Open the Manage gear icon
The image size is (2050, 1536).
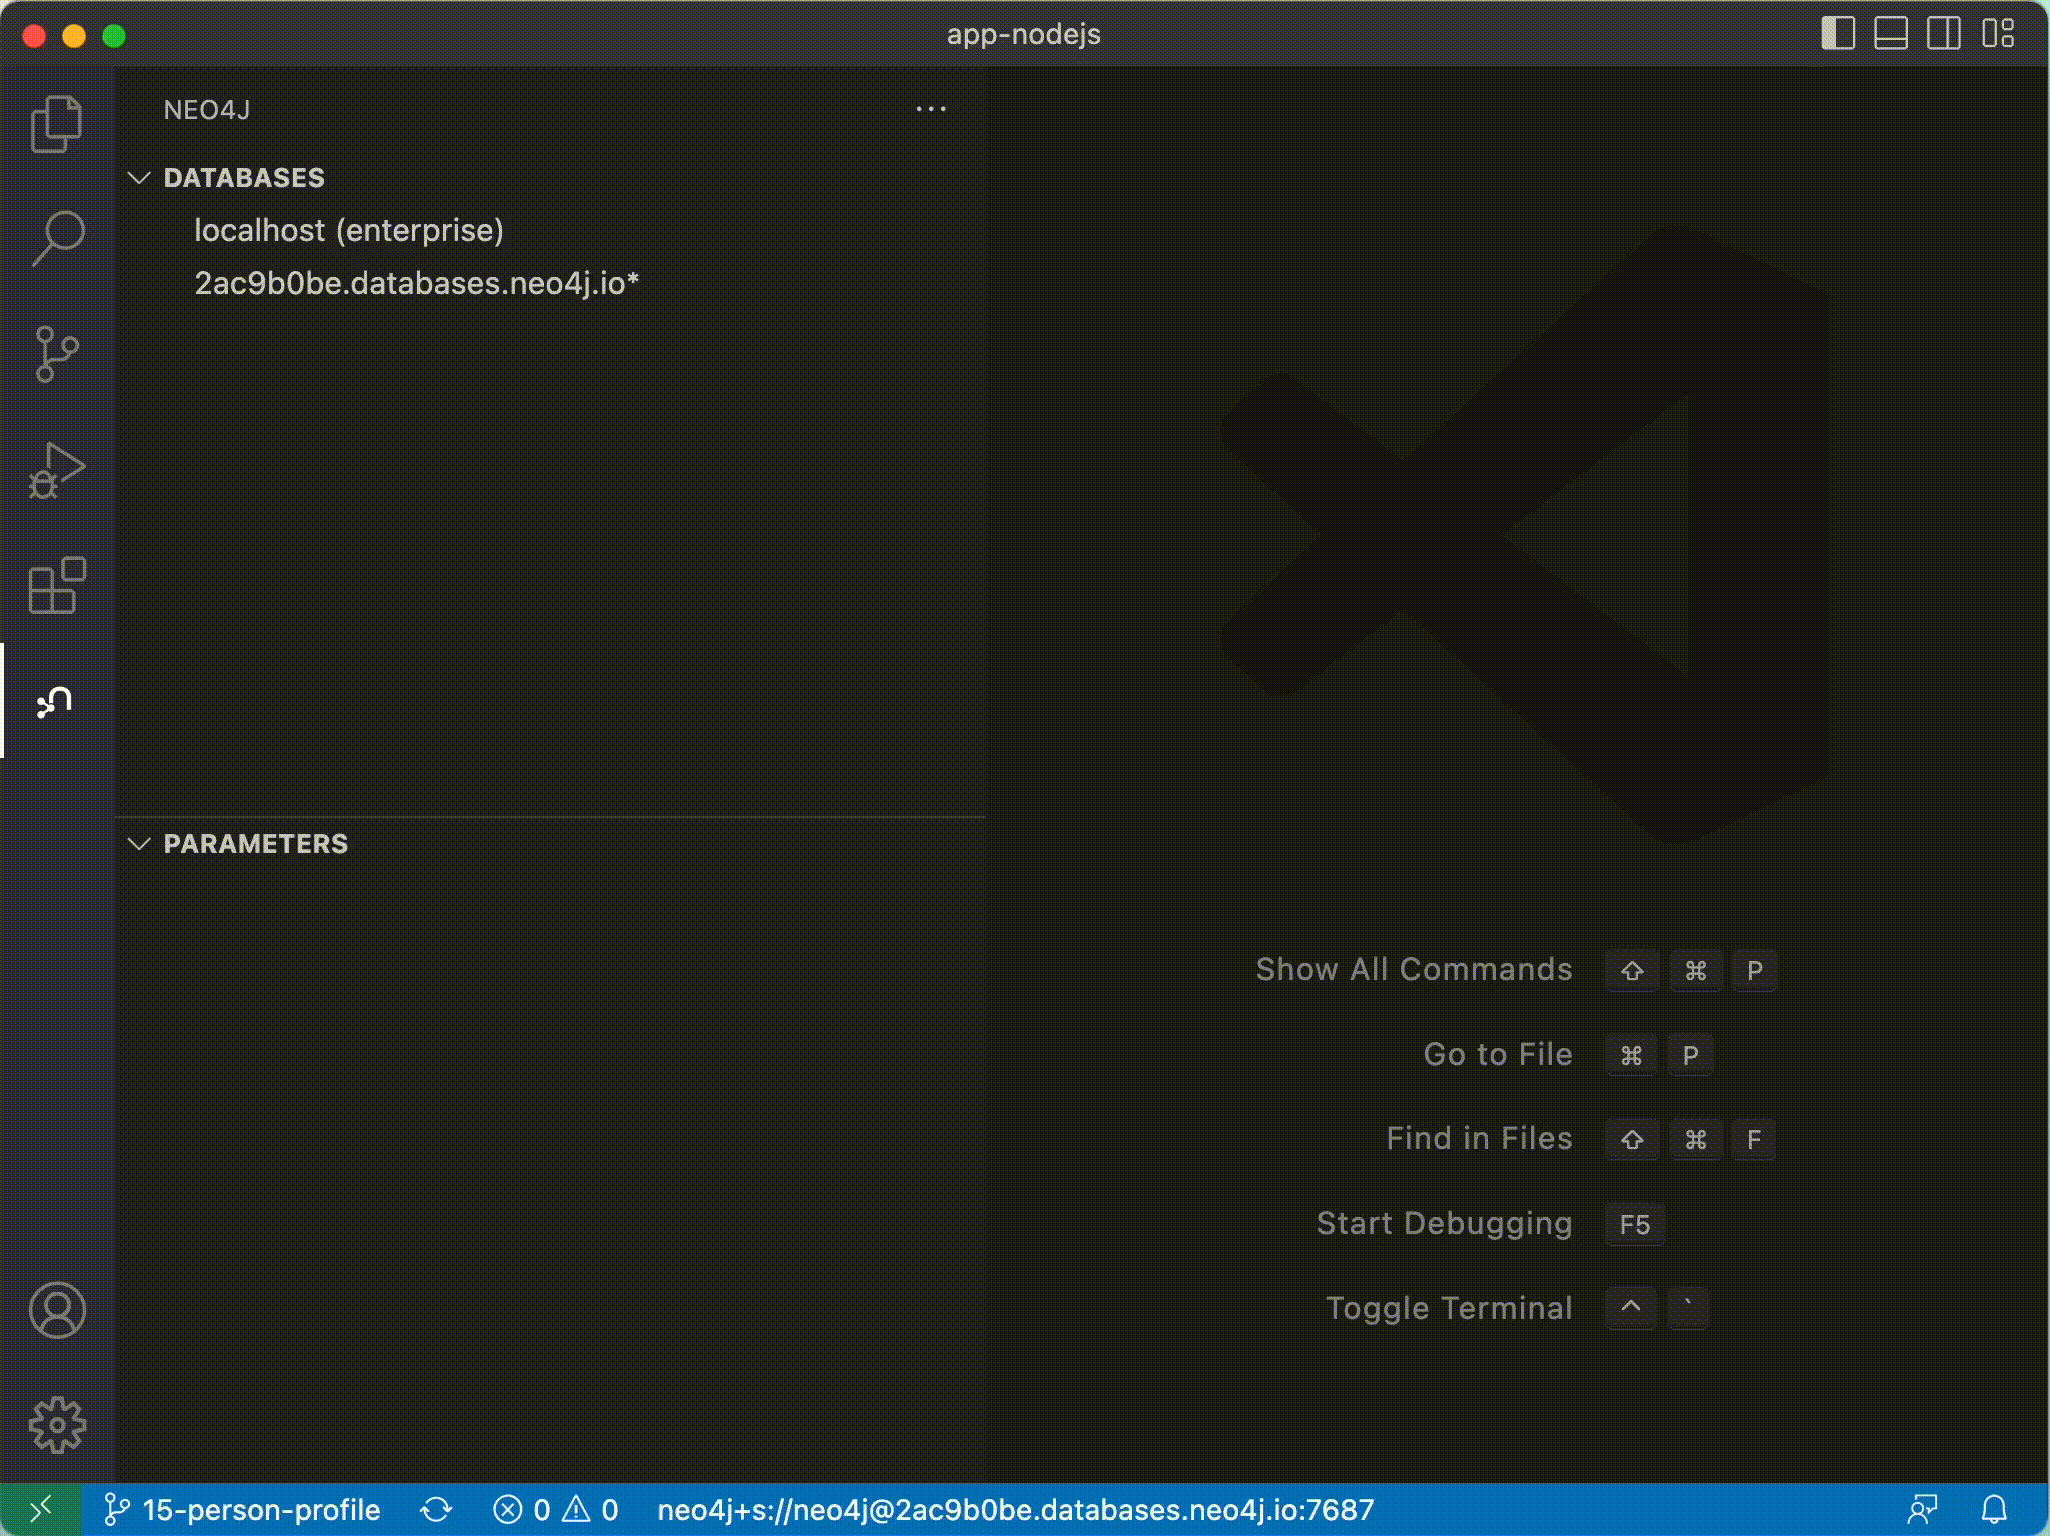57,1425
